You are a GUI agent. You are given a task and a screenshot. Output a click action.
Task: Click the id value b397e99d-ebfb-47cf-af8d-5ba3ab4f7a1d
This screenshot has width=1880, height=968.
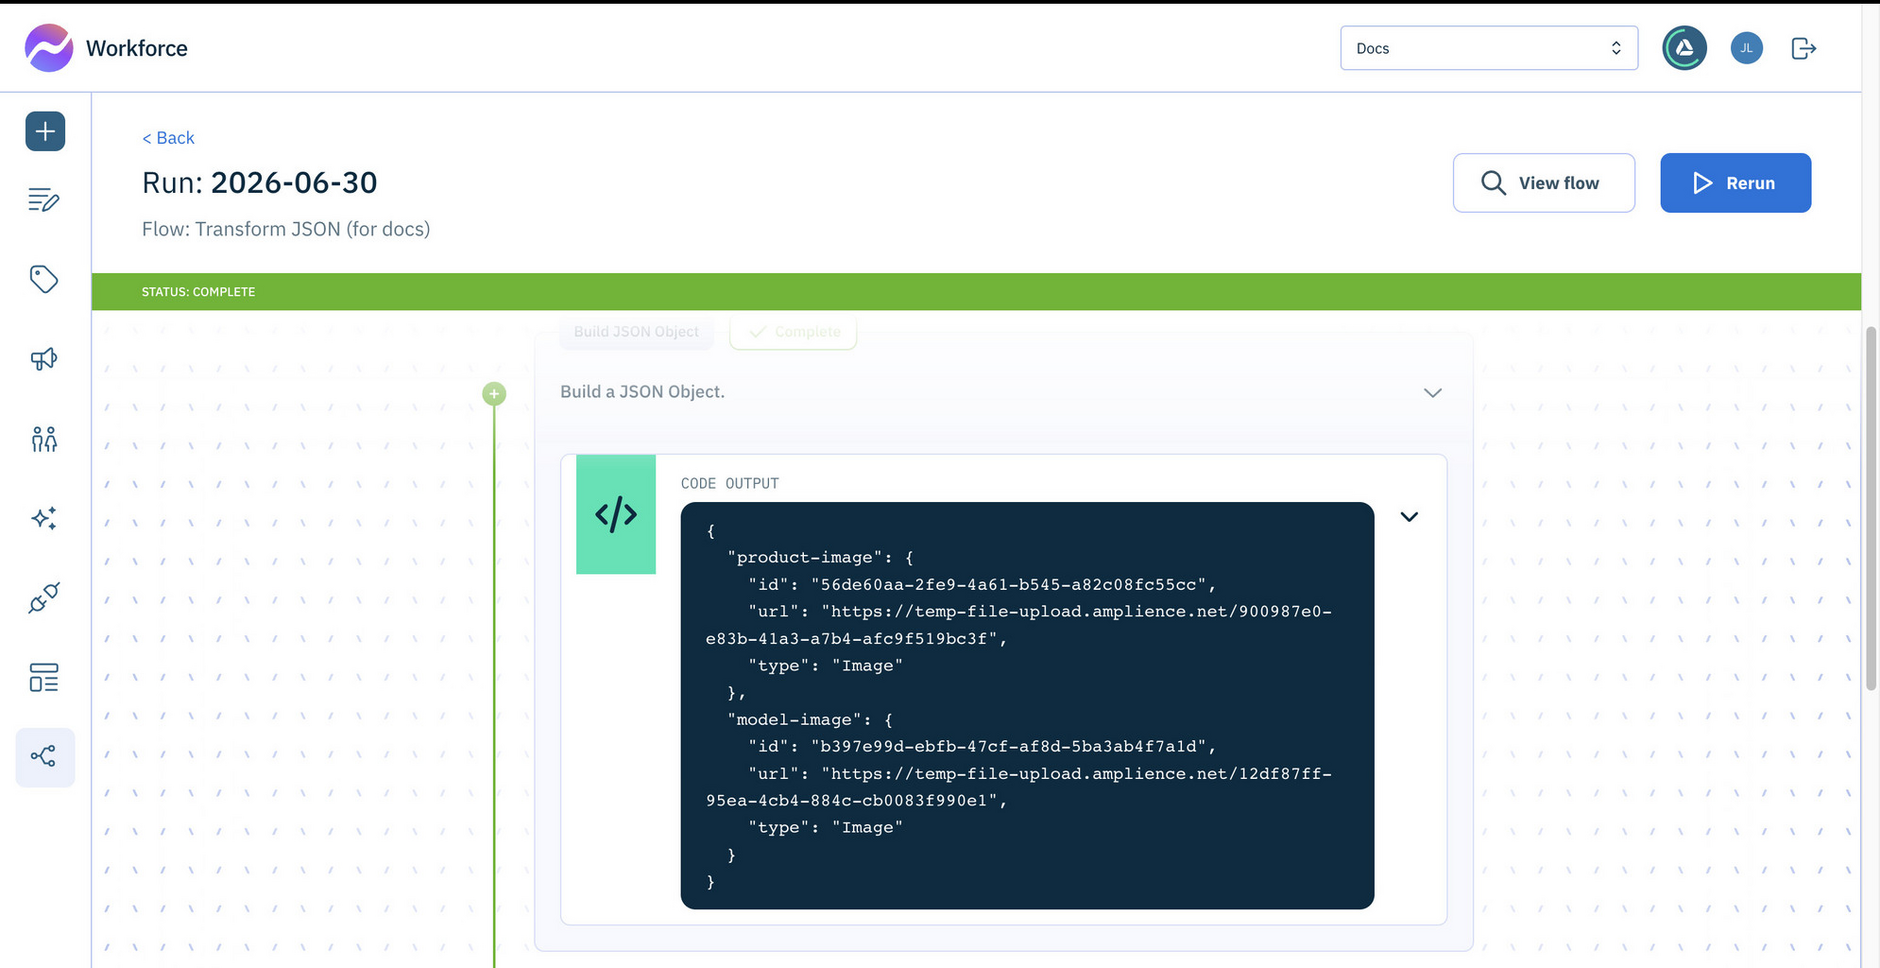[x=1008, y=747]
